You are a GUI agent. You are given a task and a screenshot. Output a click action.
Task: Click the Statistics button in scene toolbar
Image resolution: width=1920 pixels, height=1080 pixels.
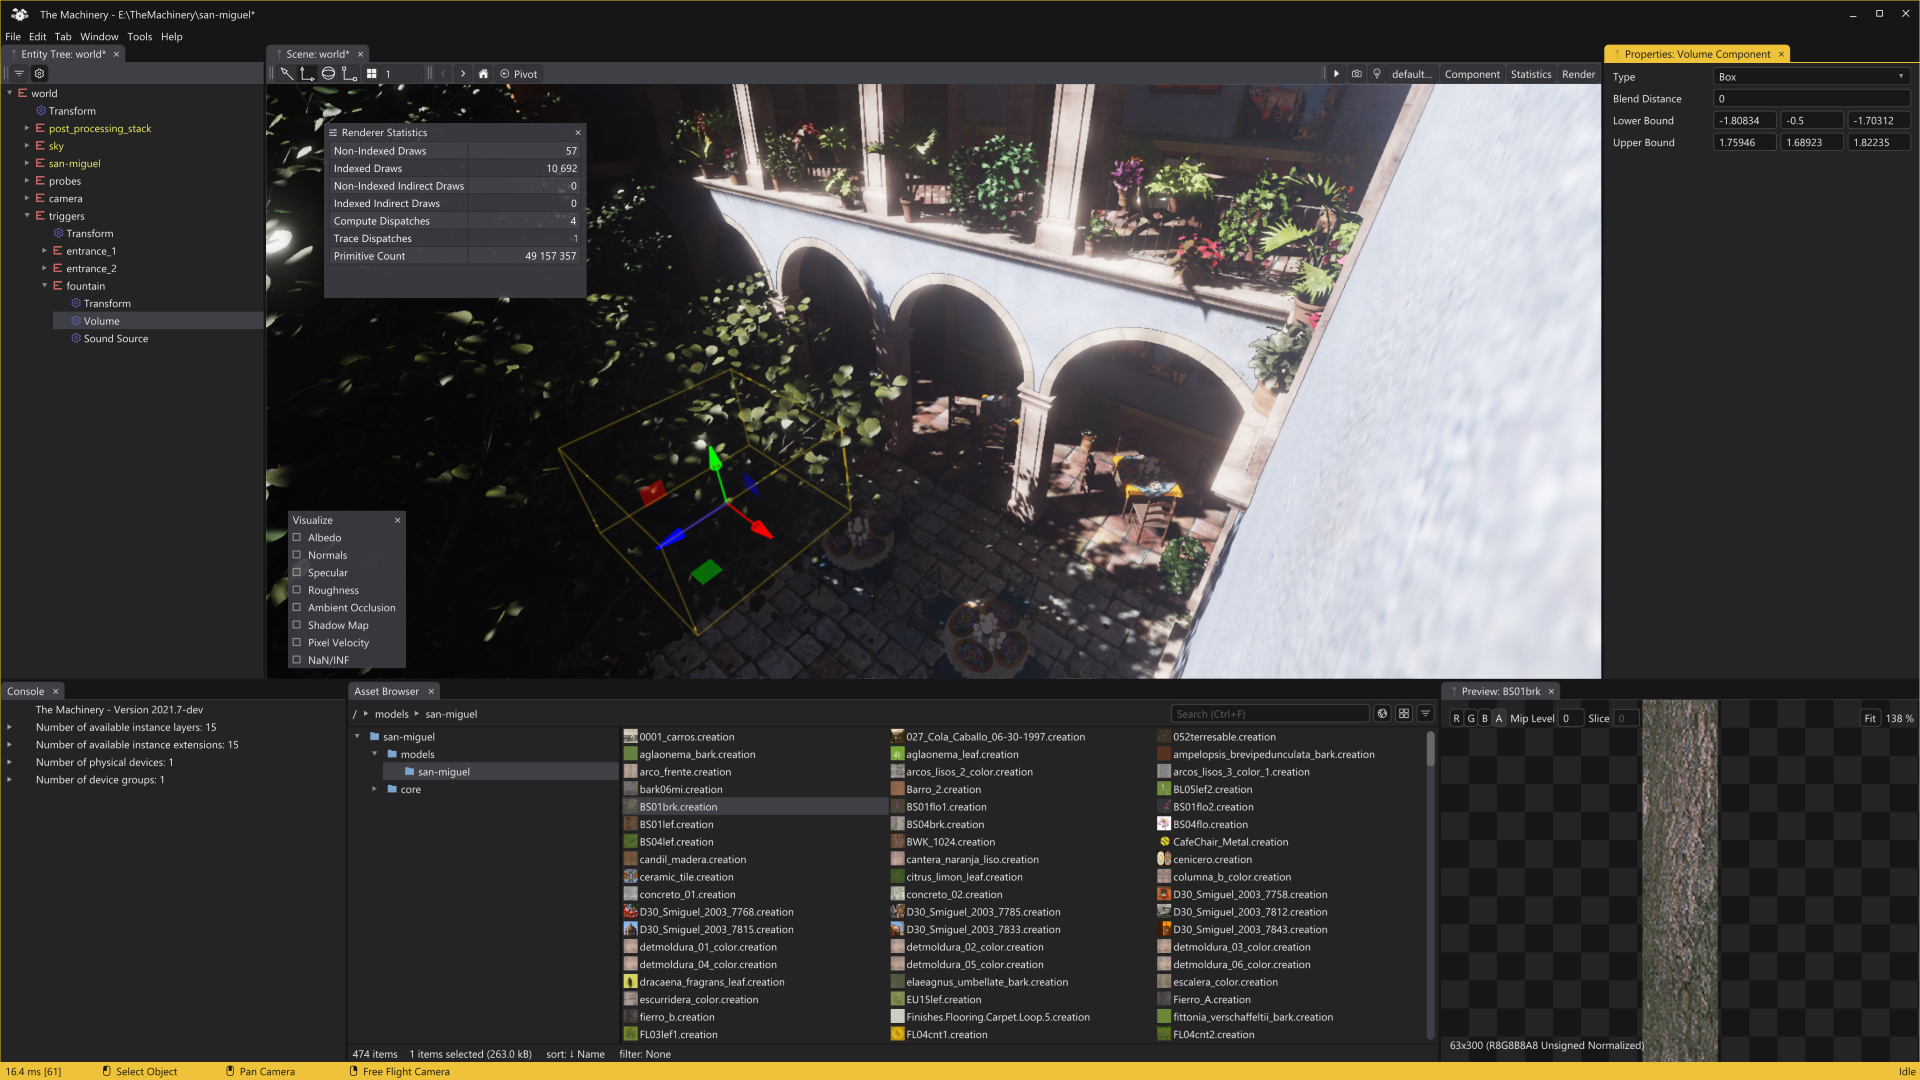click(x=1530, y=74)
